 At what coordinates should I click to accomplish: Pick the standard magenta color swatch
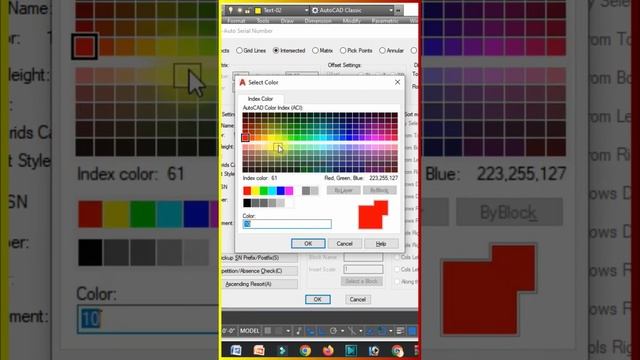[289, 191]
